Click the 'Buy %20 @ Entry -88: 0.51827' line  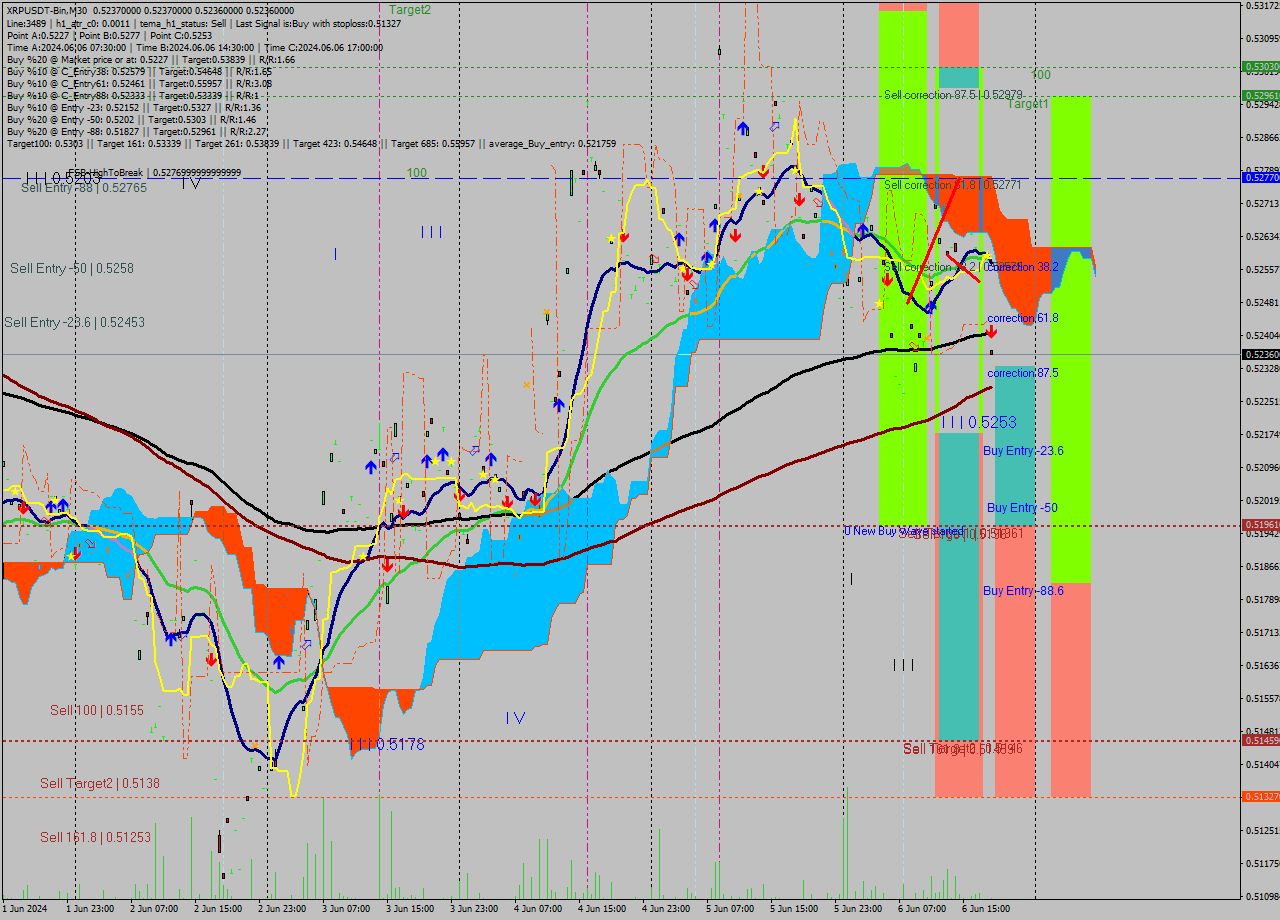click(137, 131)
